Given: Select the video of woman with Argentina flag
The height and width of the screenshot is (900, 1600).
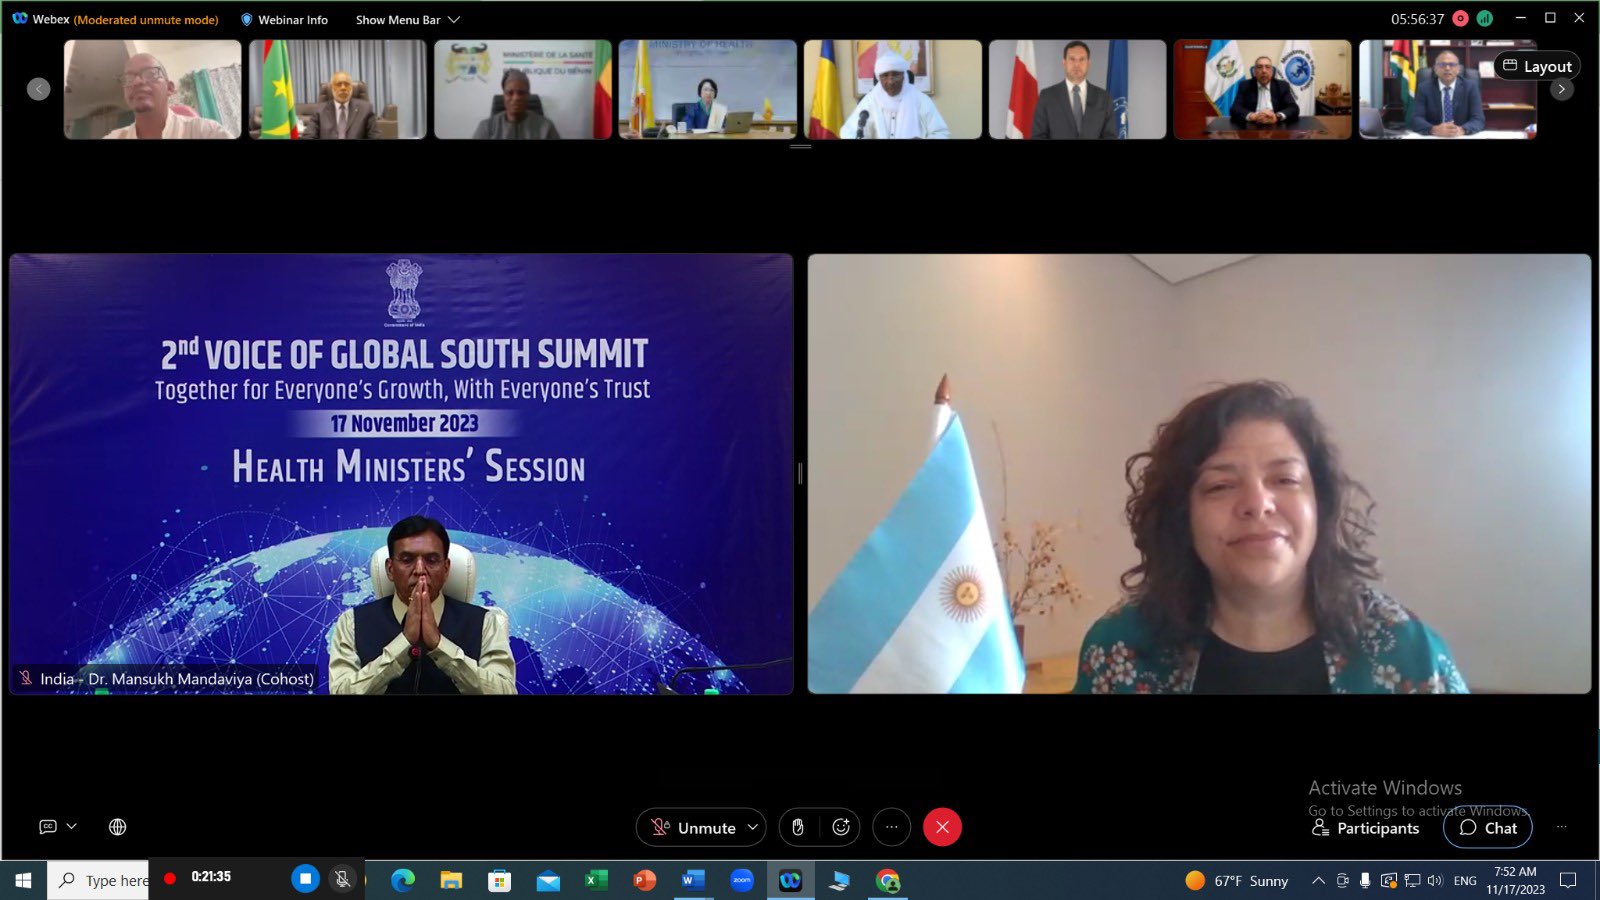Looking at the screenshot, I should [1199, 474].
